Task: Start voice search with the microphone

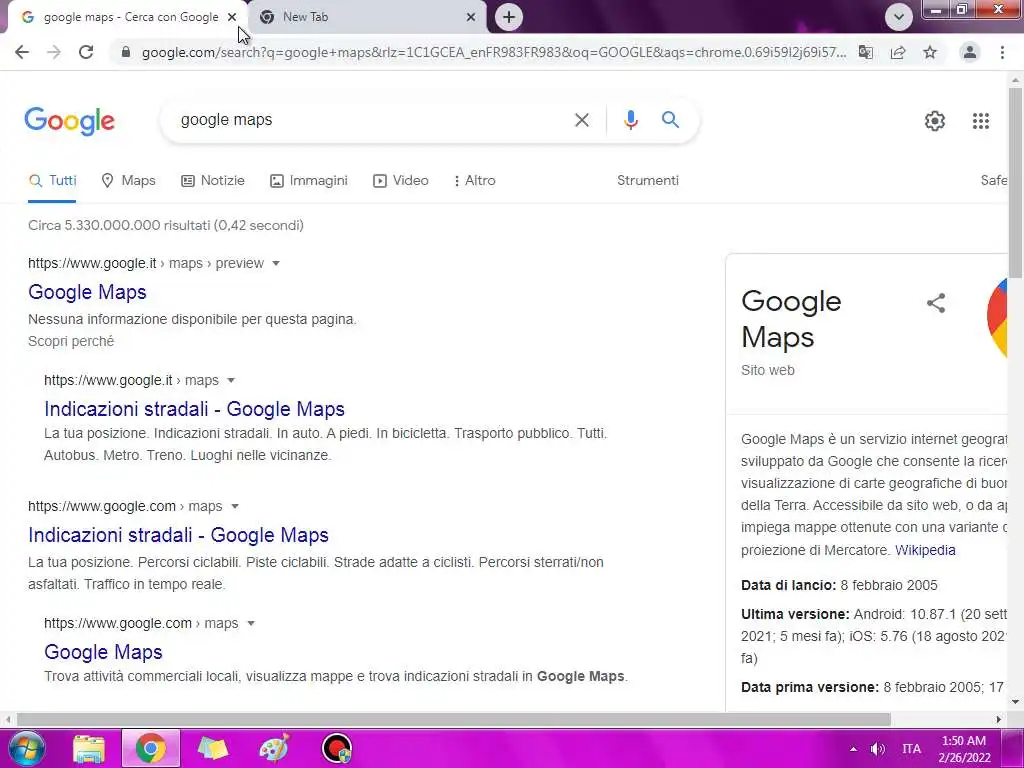Action: 630,120
